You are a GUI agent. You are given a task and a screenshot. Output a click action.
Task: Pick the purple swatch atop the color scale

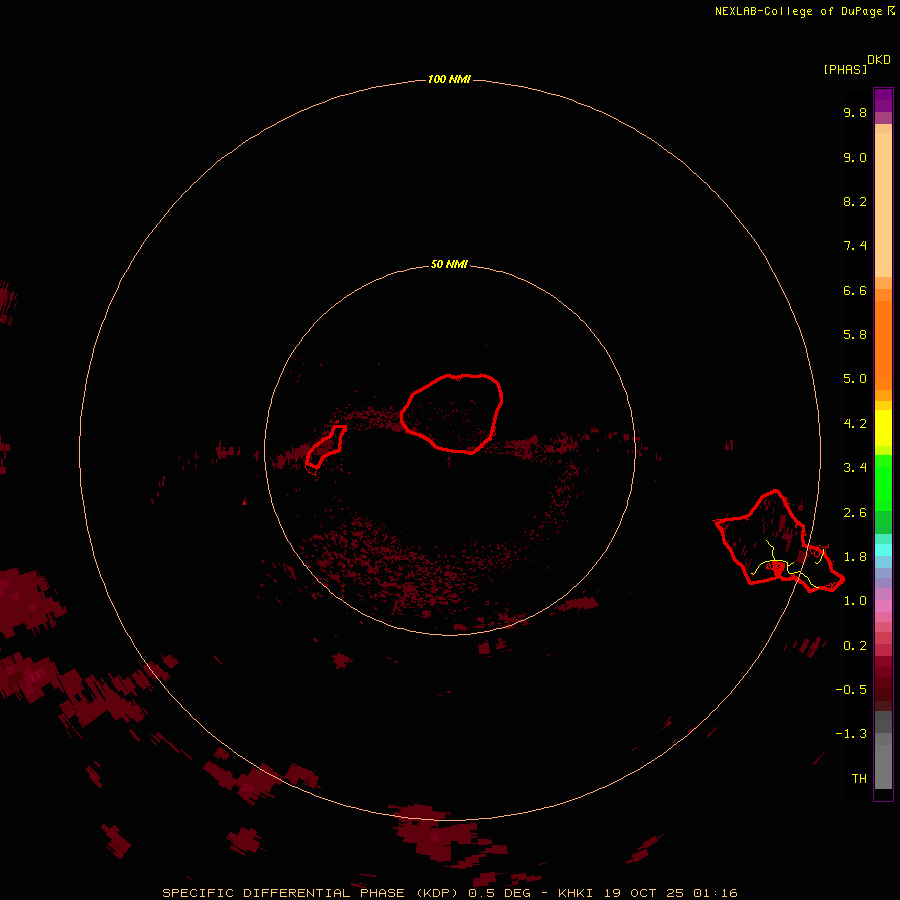(883, 100)
